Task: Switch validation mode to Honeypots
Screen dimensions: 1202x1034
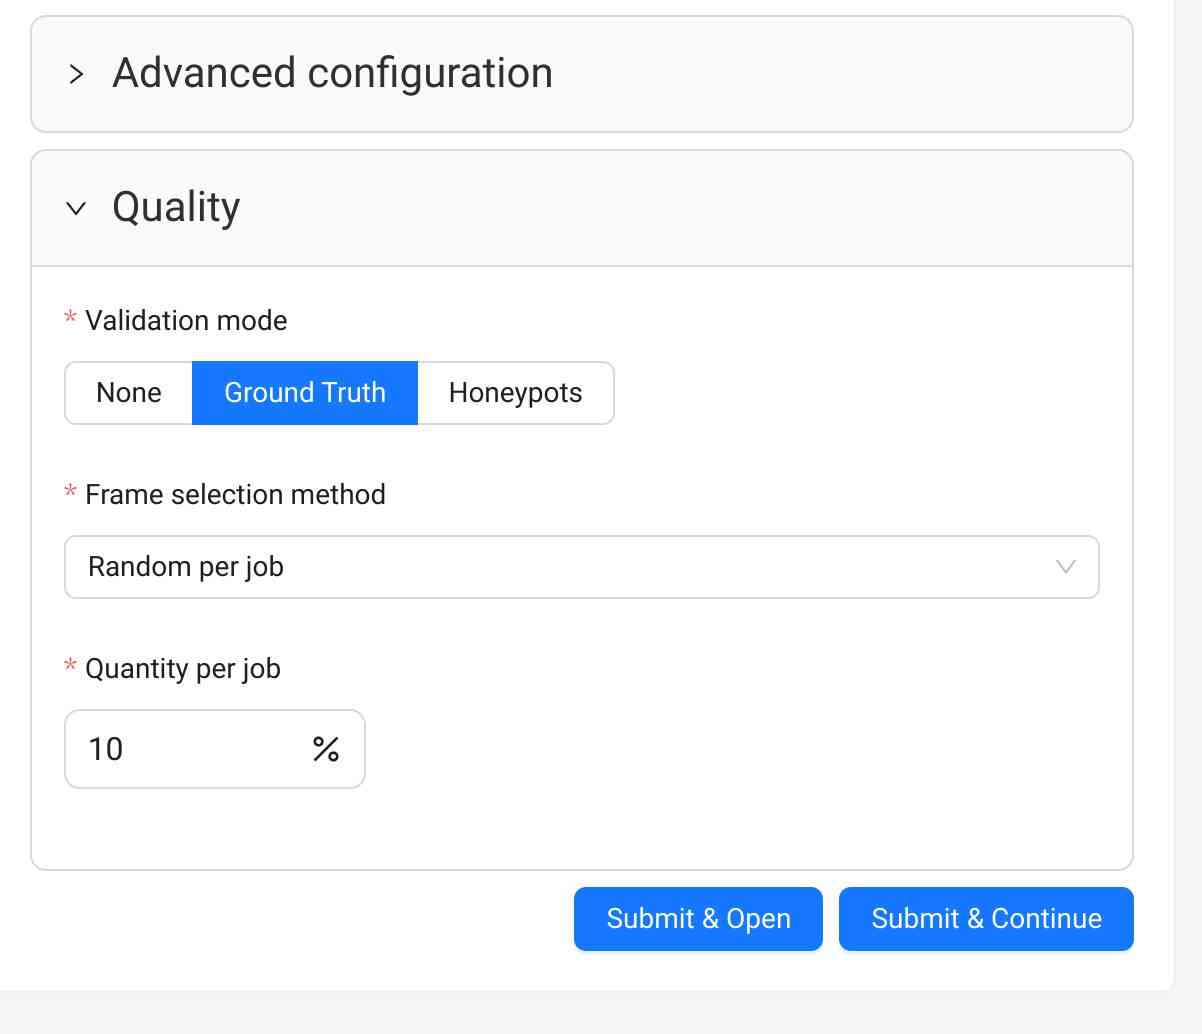Action: click(515, 392)
